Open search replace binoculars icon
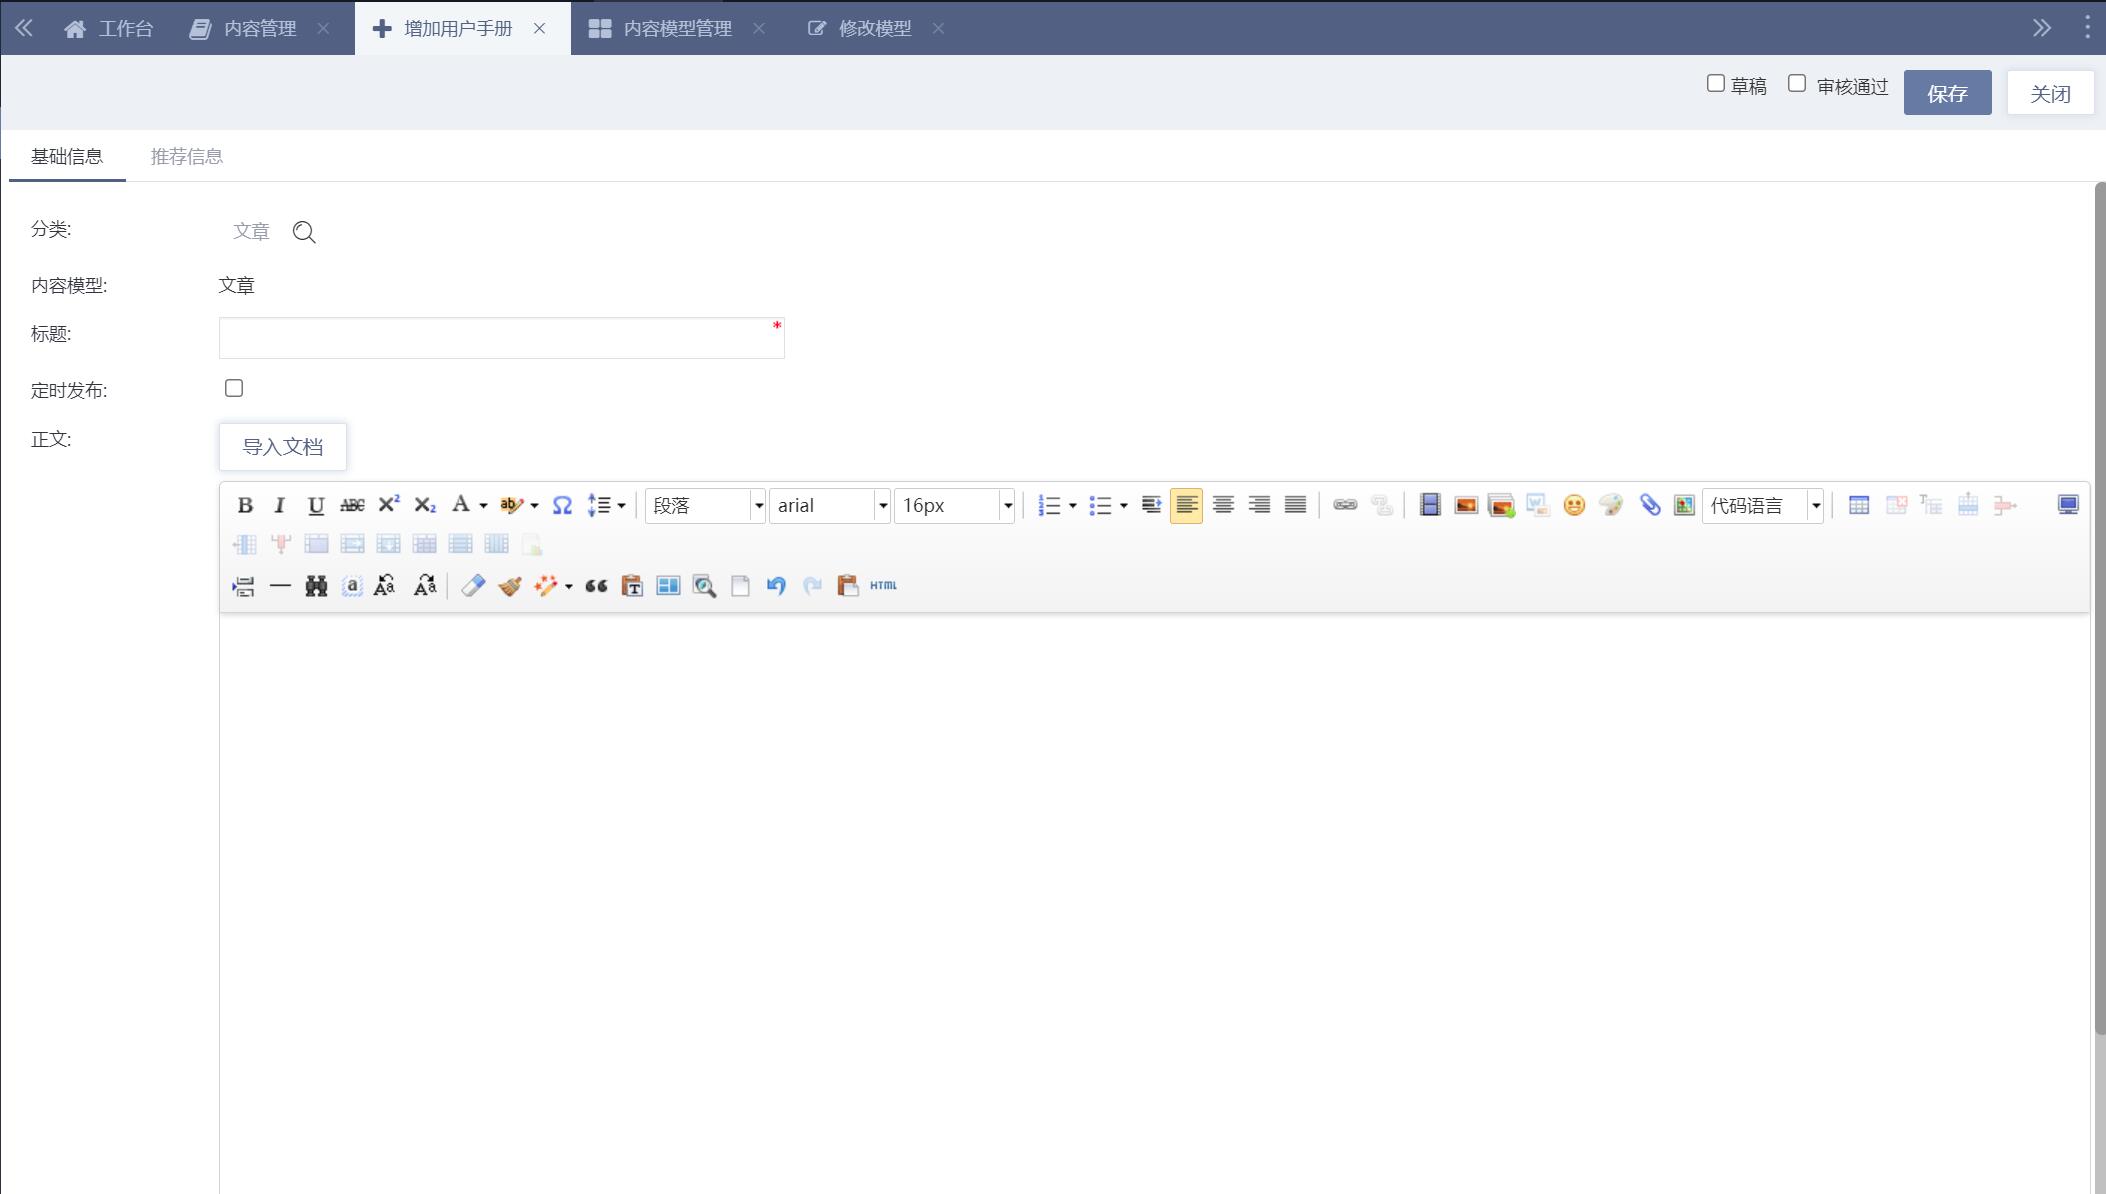2106x1194 pixels. click(x=316, y=586)
